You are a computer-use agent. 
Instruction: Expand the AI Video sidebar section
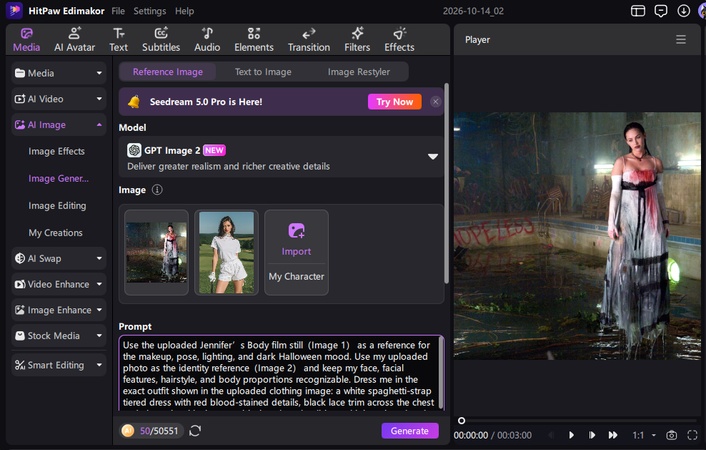[59, 99]
